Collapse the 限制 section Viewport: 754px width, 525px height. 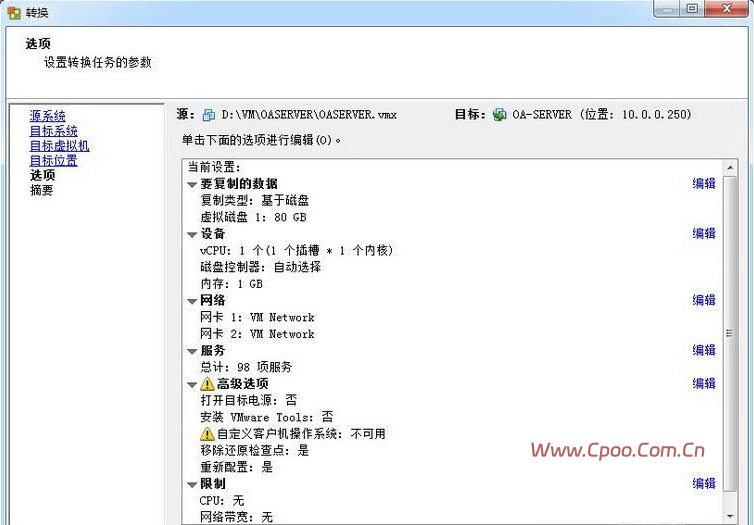click(x=192, y=485)
